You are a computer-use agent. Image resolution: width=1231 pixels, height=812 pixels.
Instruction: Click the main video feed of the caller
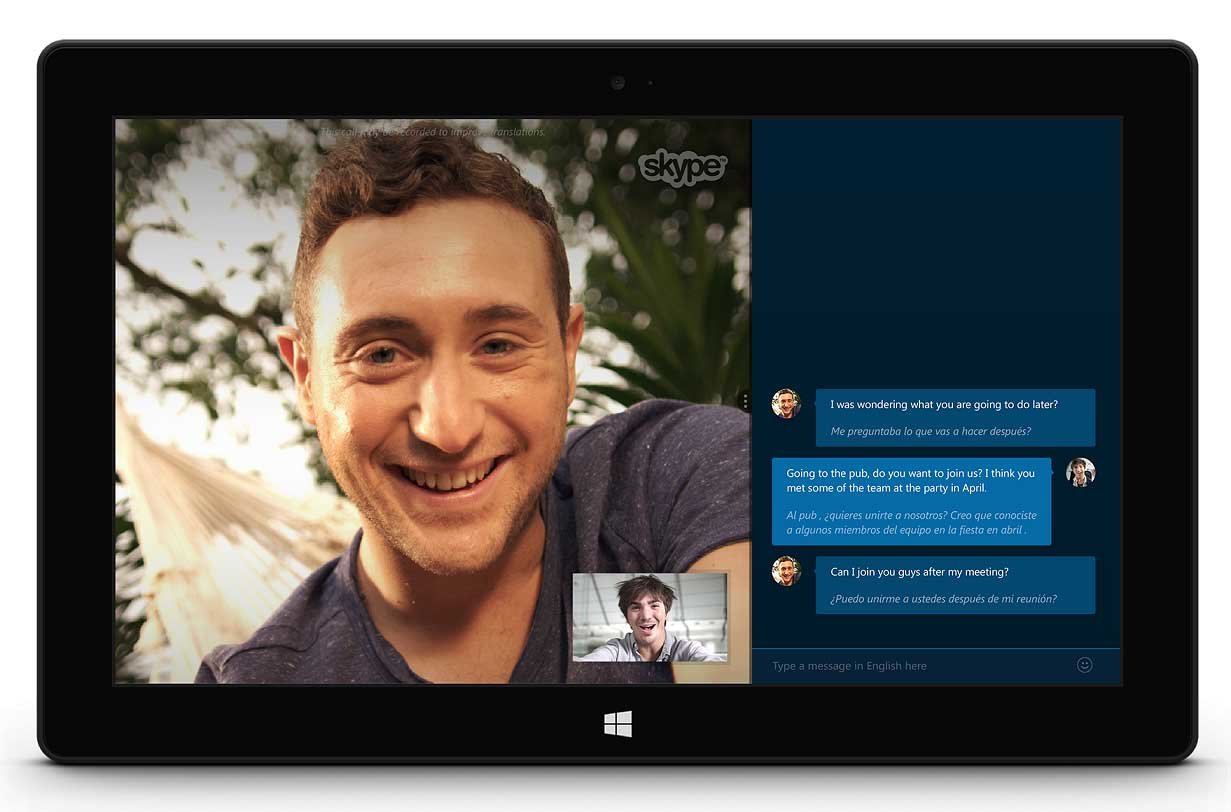coord(400,400)
